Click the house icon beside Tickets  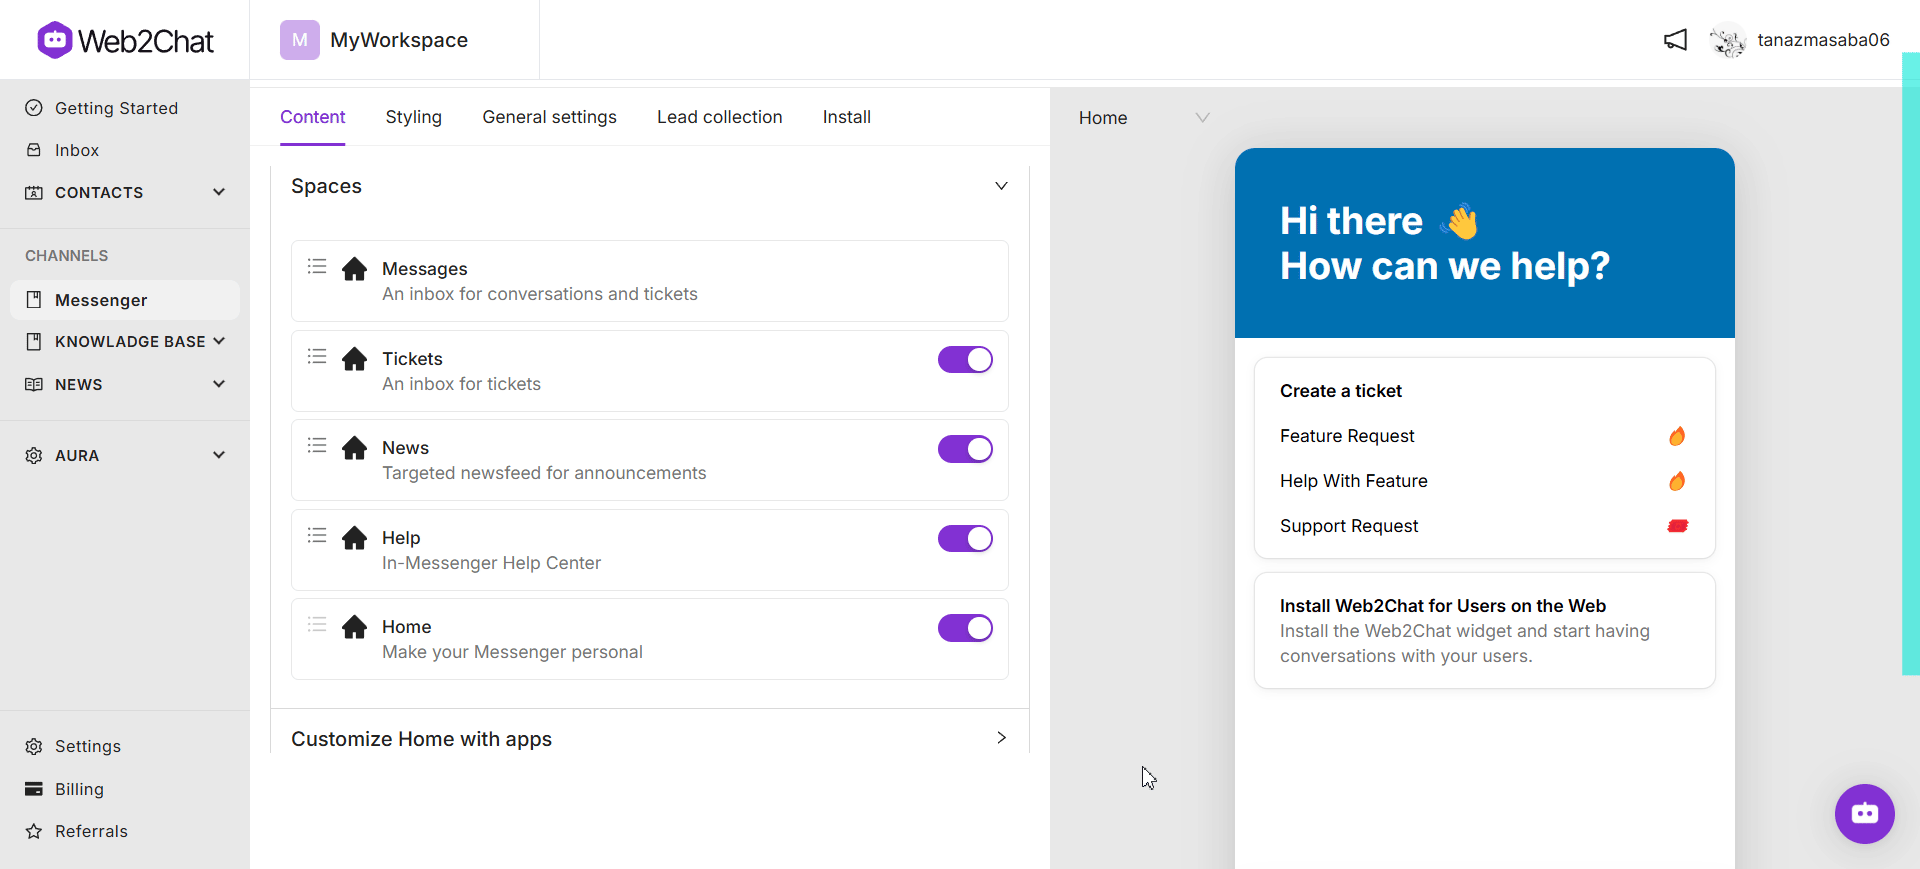click(x=354, y=359)
